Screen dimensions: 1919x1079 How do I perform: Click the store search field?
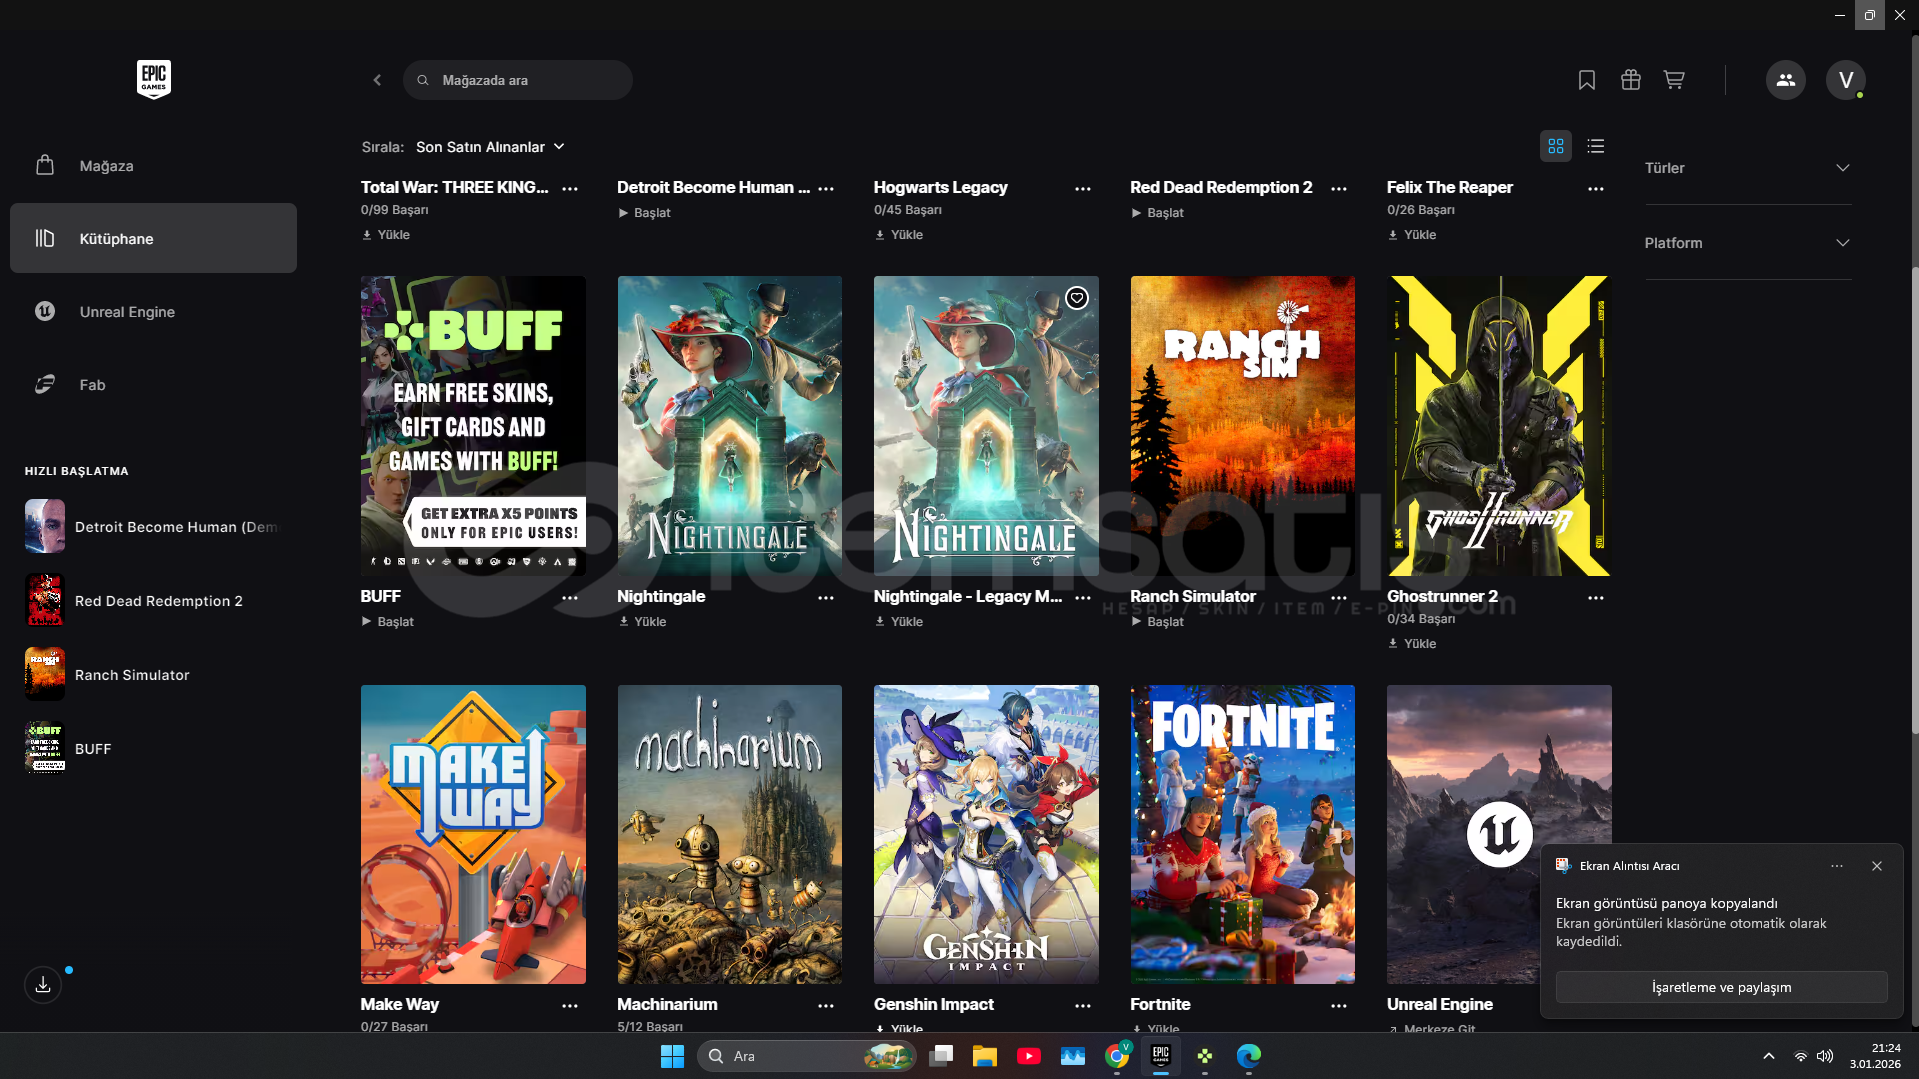pos(518,80)
